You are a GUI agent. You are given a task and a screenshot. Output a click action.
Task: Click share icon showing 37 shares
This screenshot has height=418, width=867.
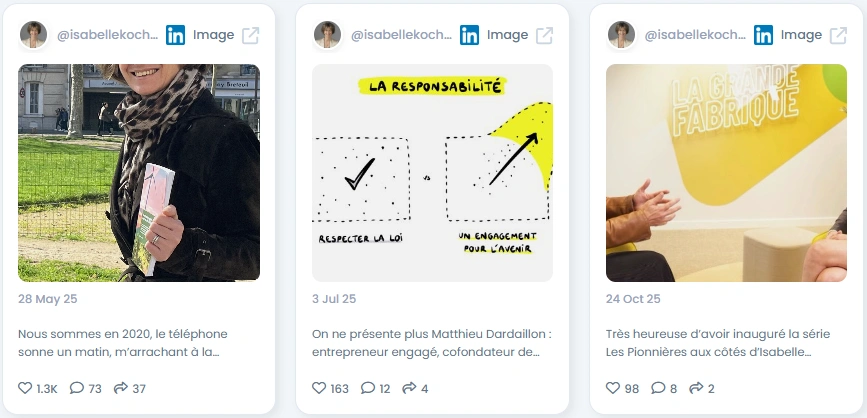tap(121, 388)
